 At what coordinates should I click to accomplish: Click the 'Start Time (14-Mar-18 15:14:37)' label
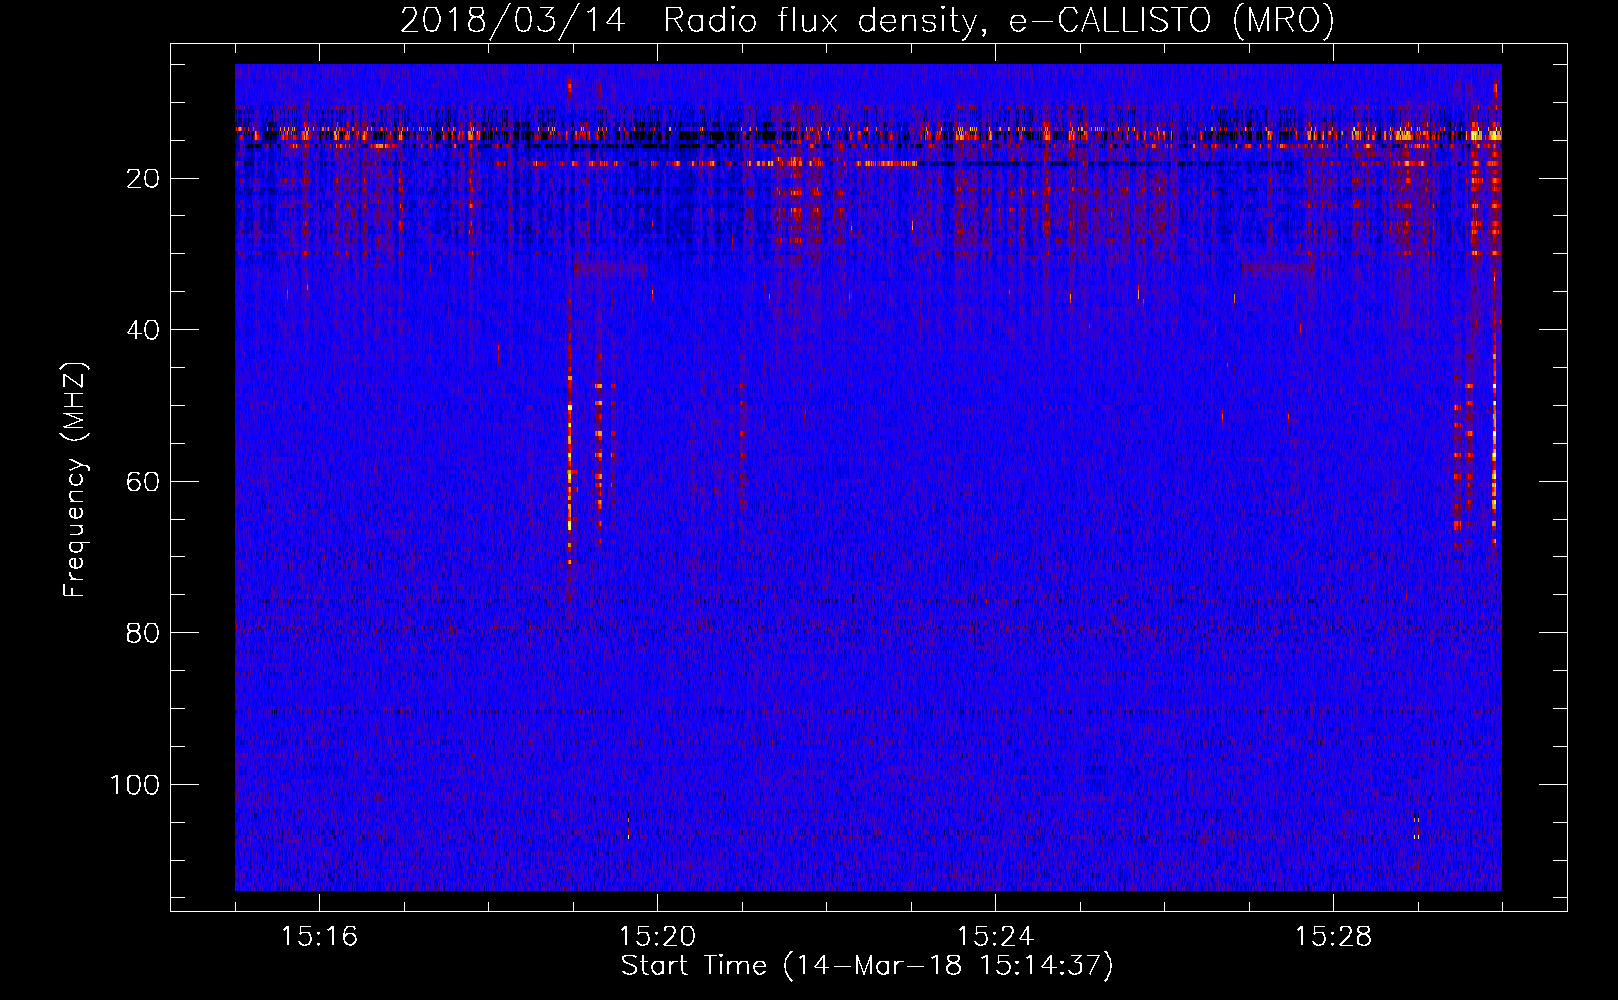tap(867, 966)
